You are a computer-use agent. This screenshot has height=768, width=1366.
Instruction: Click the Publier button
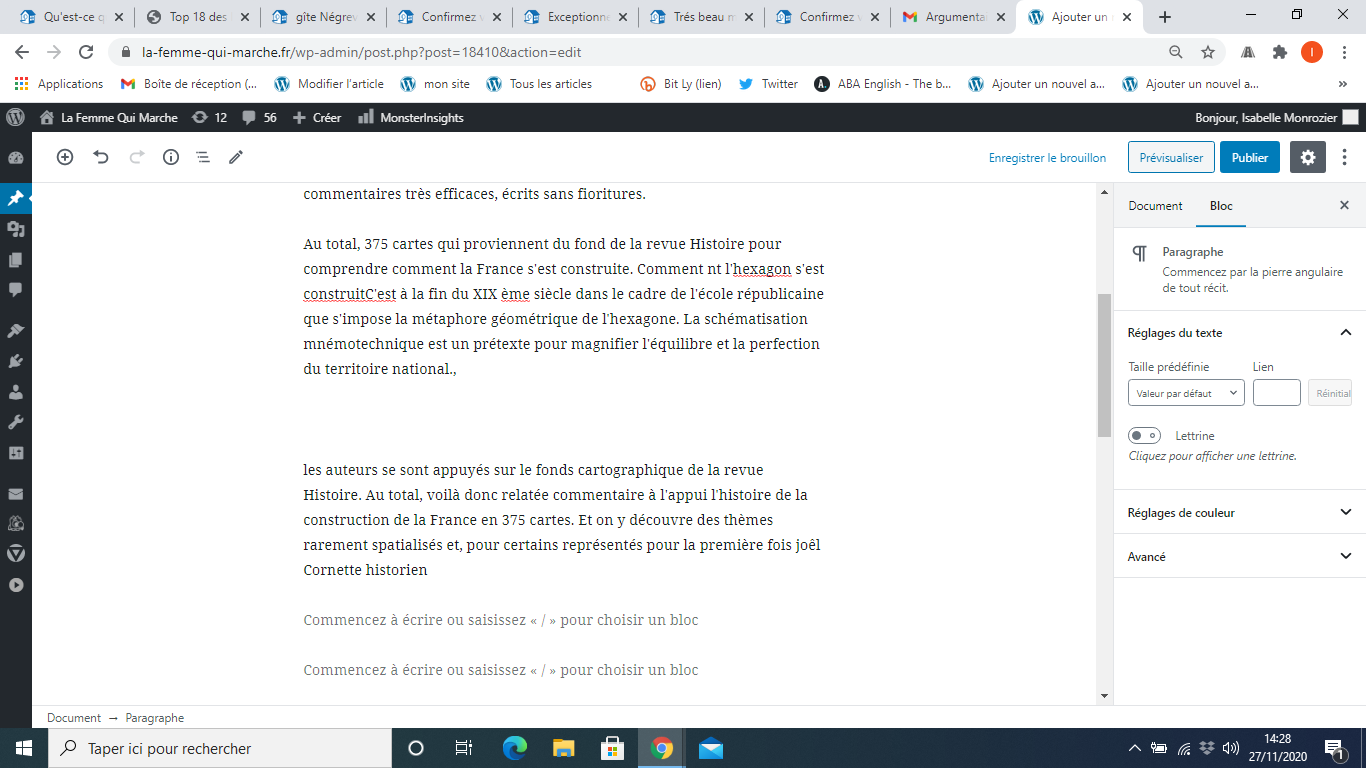(1249, 157)
